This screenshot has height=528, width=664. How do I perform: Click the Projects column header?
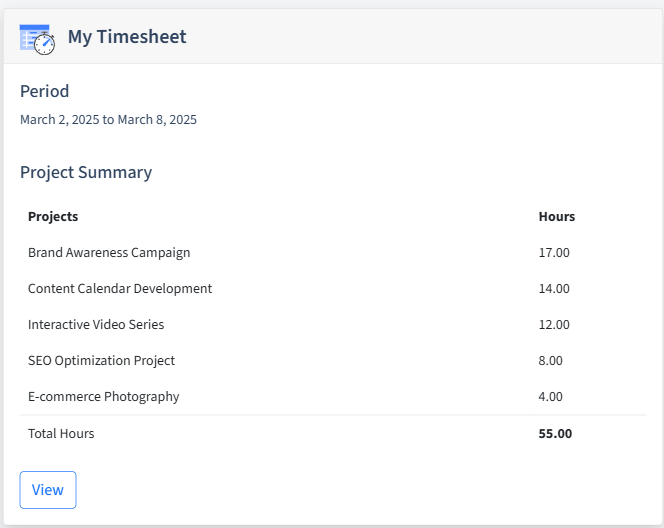[53, 216]
